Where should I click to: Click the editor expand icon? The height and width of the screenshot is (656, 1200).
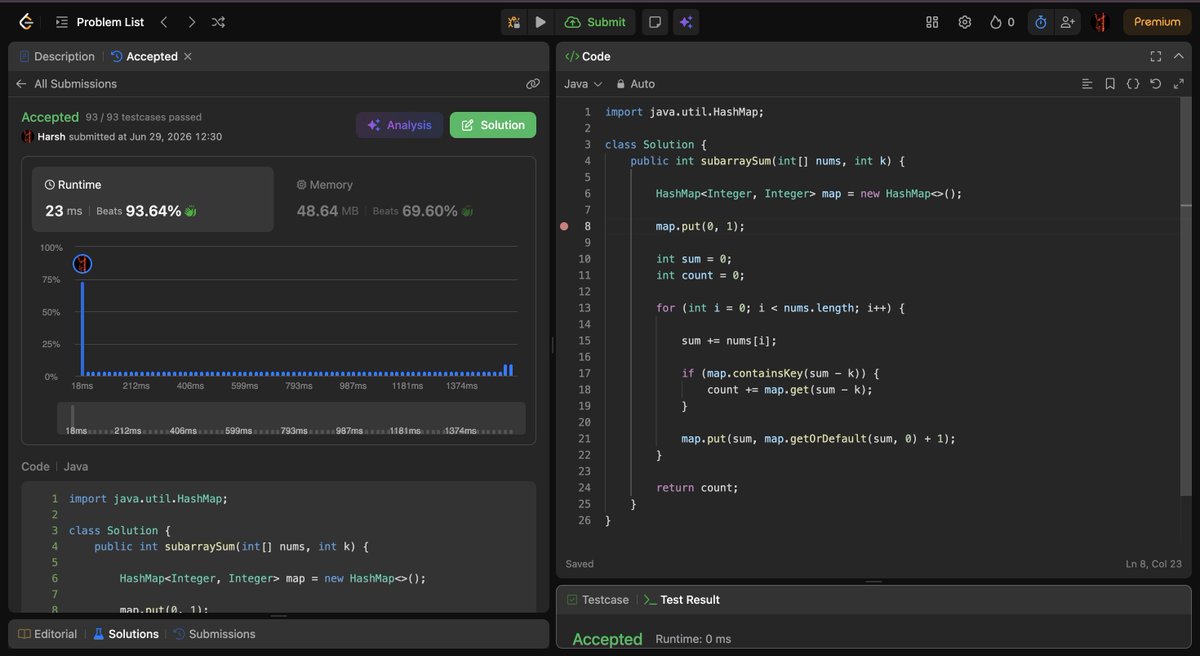(1179, 84)
